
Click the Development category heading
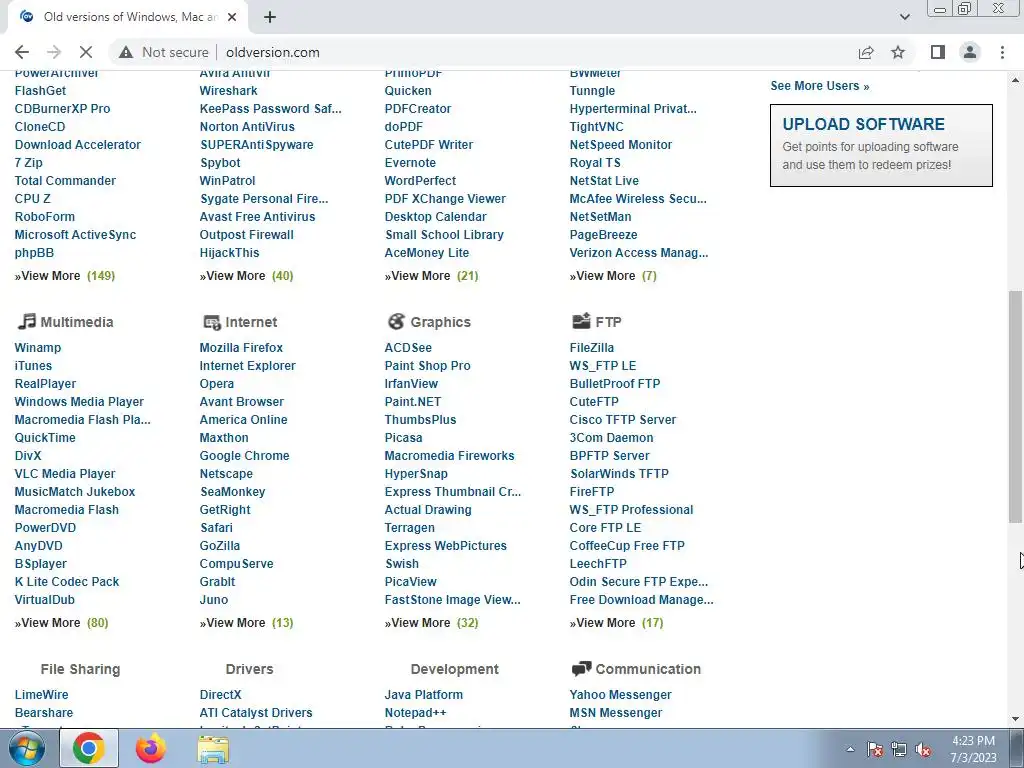pyautogui.click(x=455, y=669)
